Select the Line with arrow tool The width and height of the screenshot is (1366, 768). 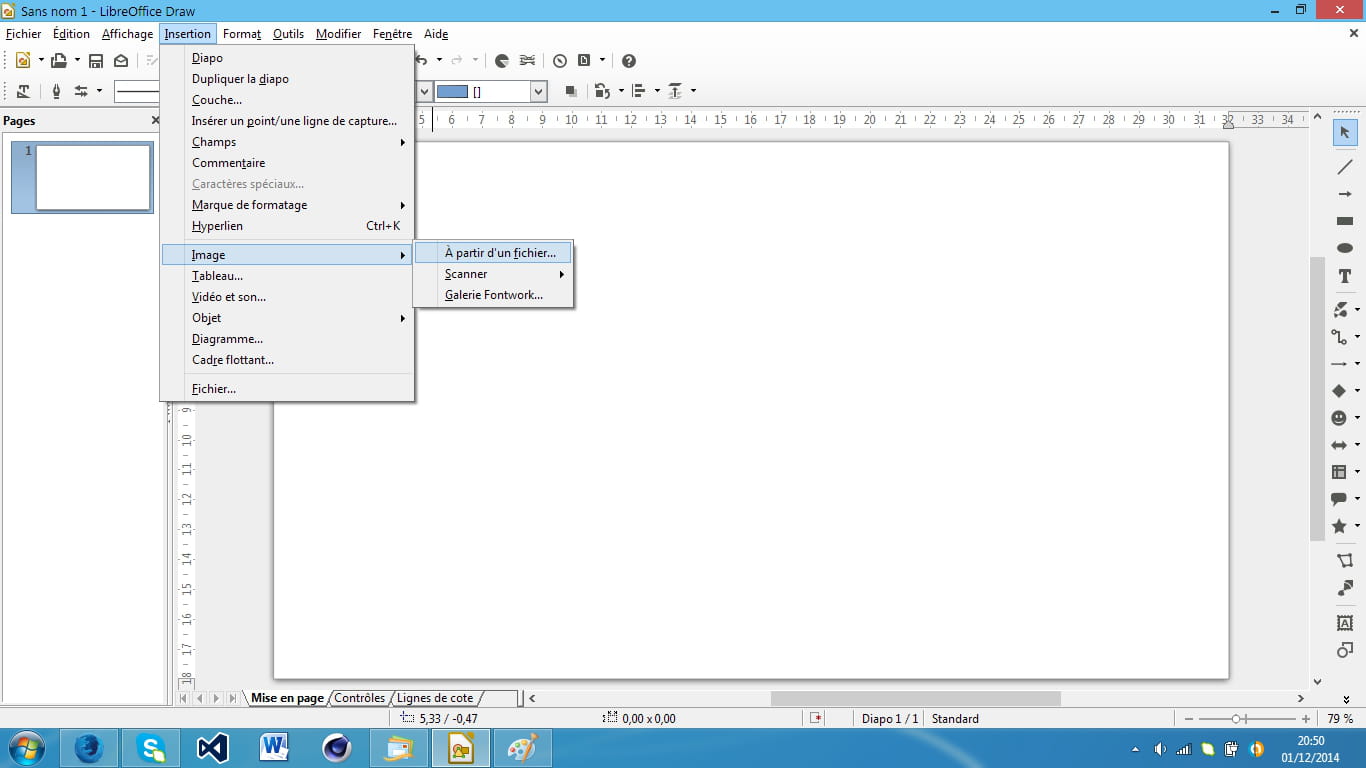[x=1345, y=194]
